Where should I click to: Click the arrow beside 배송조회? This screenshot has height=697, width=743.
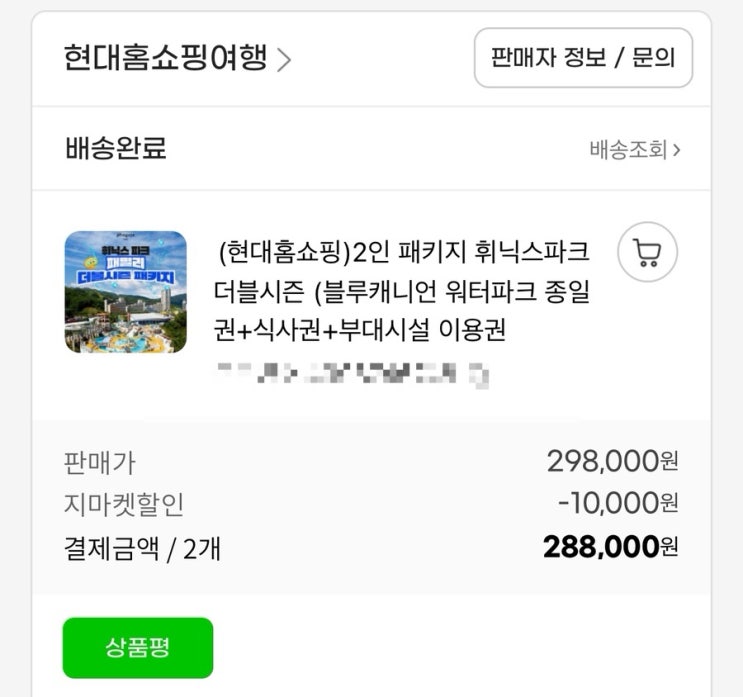(x=677, y=151)
